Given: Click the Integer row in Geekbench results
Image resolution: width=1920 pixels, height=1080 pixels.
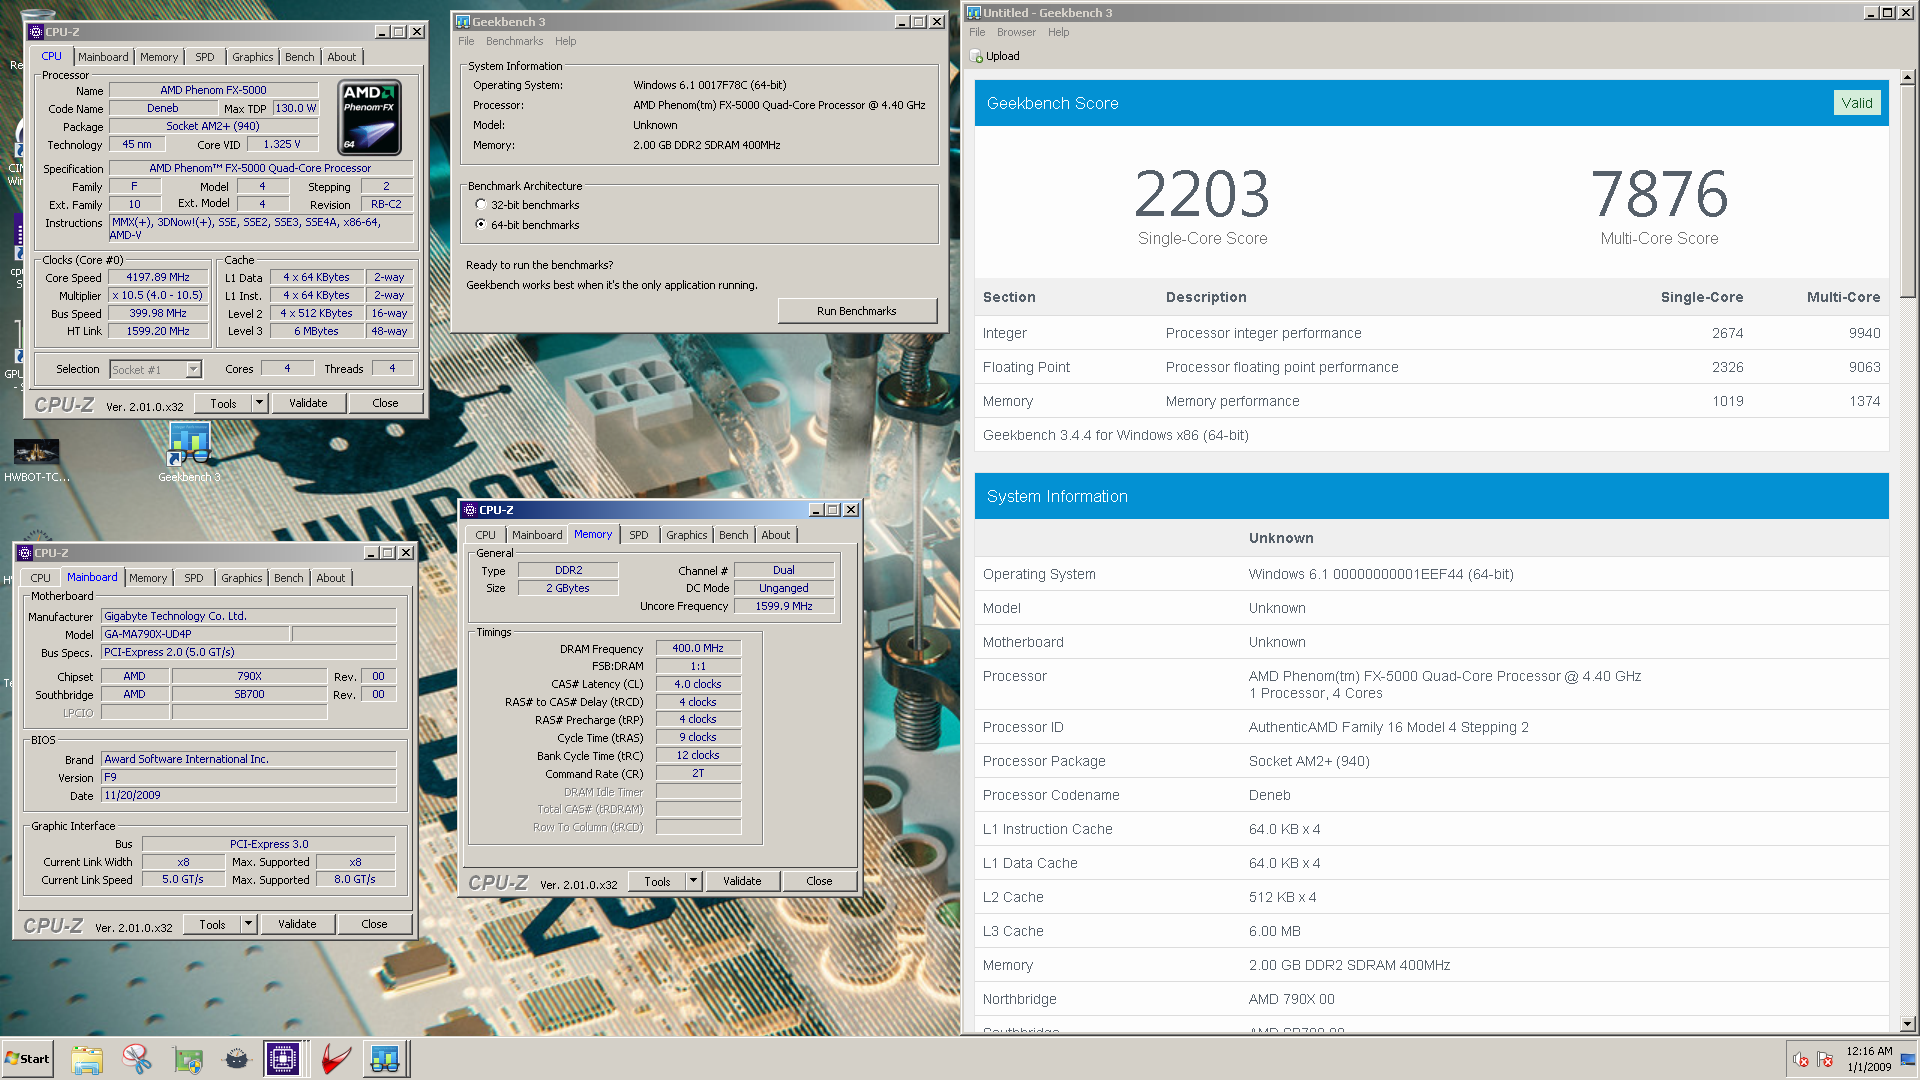Looking at the screenshot, I should (x=1431, y=334).
